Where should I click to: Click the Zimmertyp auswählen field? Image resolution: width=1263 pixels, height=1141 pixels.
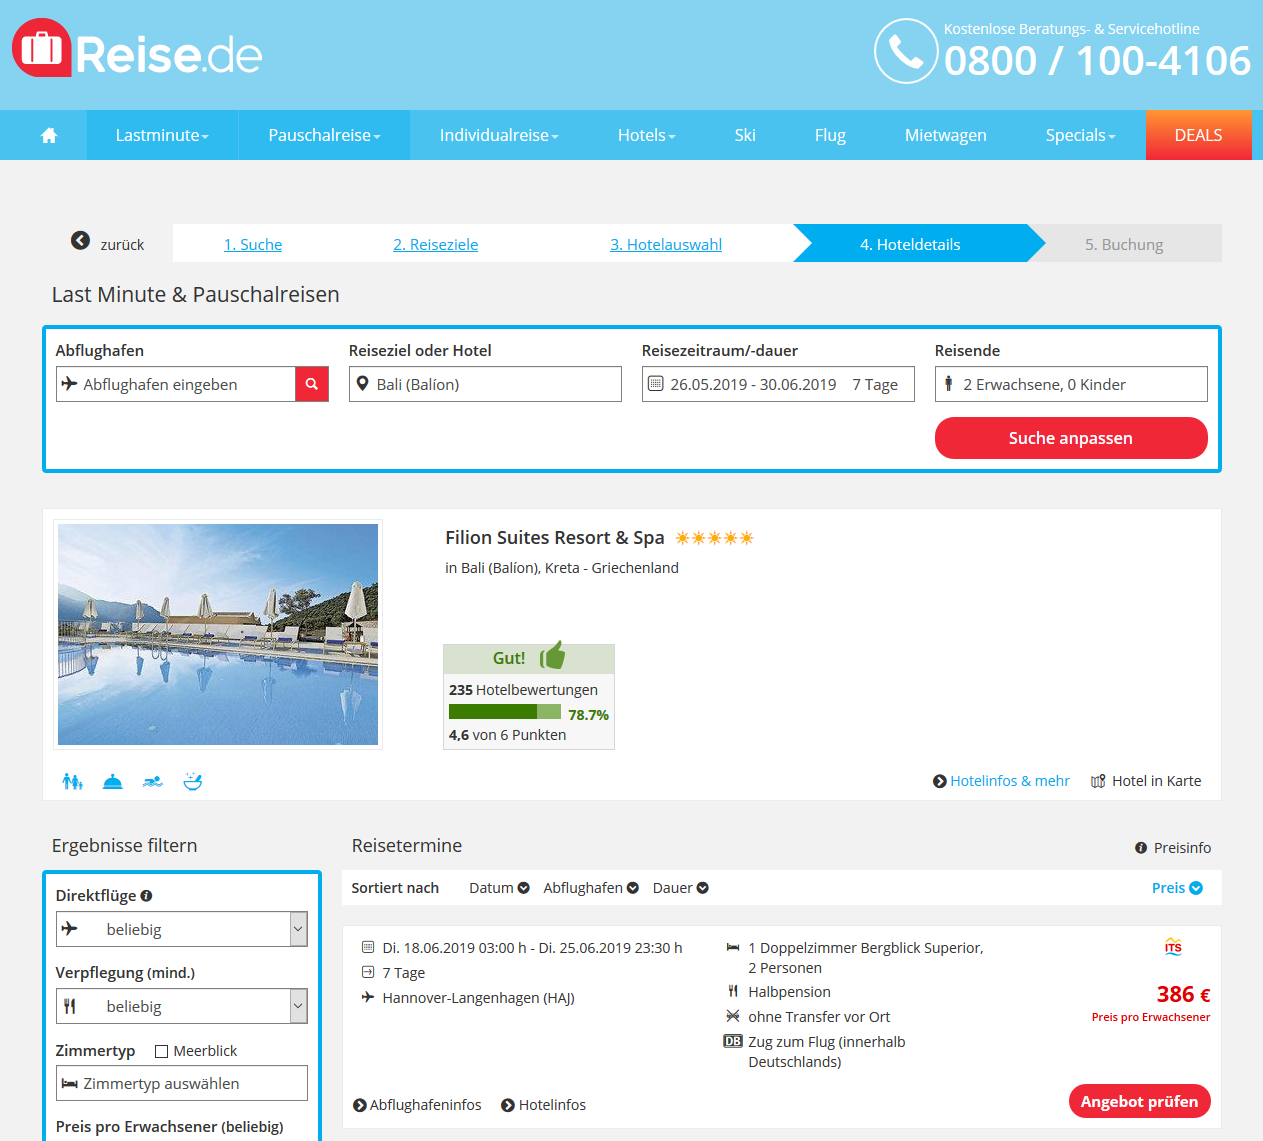(182, 1083)
